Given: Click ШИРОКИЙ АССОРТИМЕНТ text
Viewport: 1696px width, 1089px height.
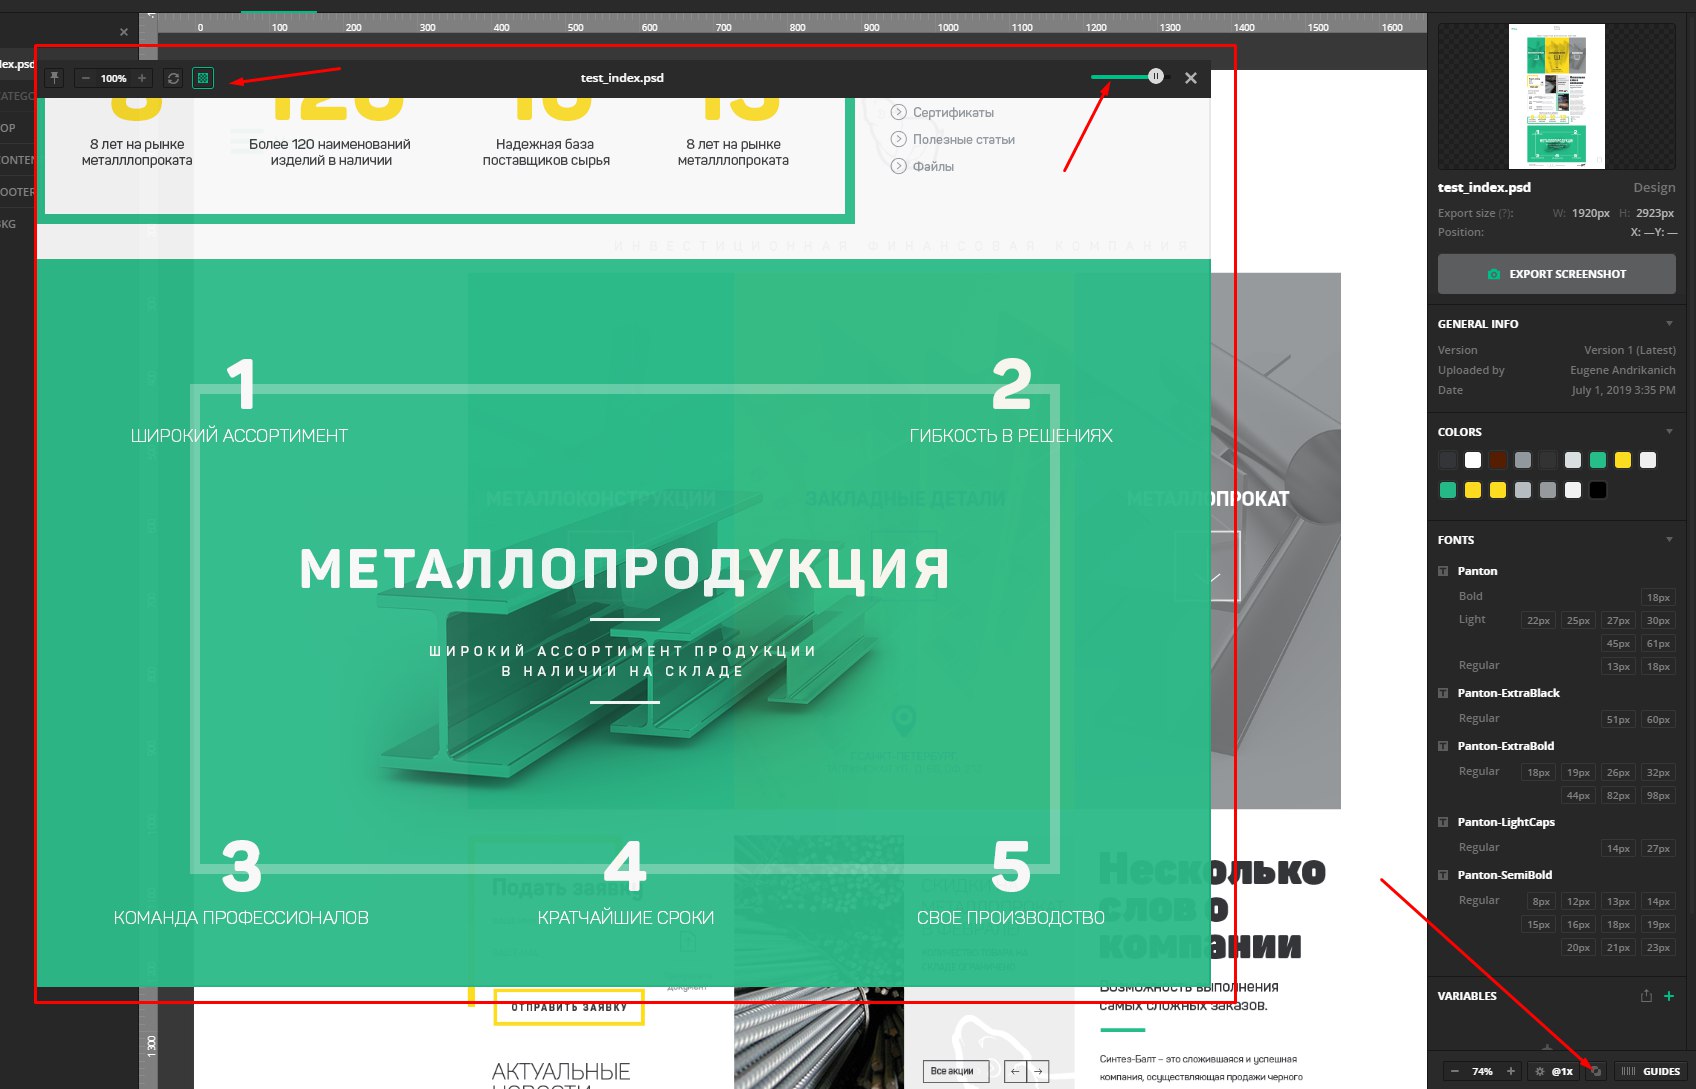Looking at the screenshot, I should 239,436.
